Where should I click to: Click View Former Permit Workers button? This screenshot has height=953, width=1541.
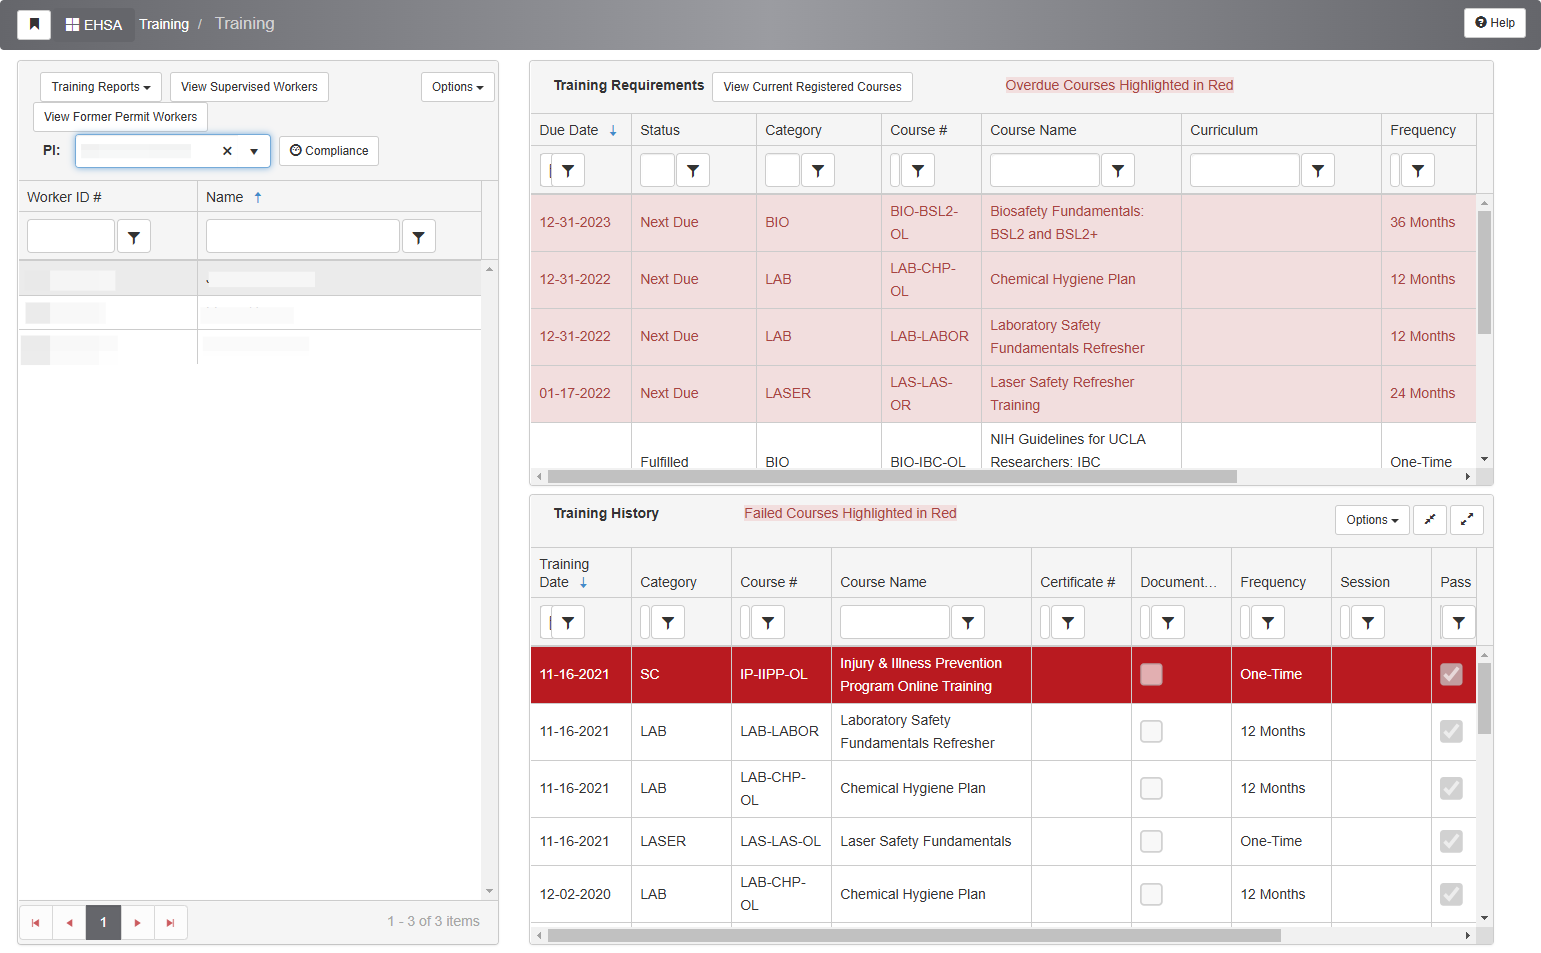coord(120,117)
